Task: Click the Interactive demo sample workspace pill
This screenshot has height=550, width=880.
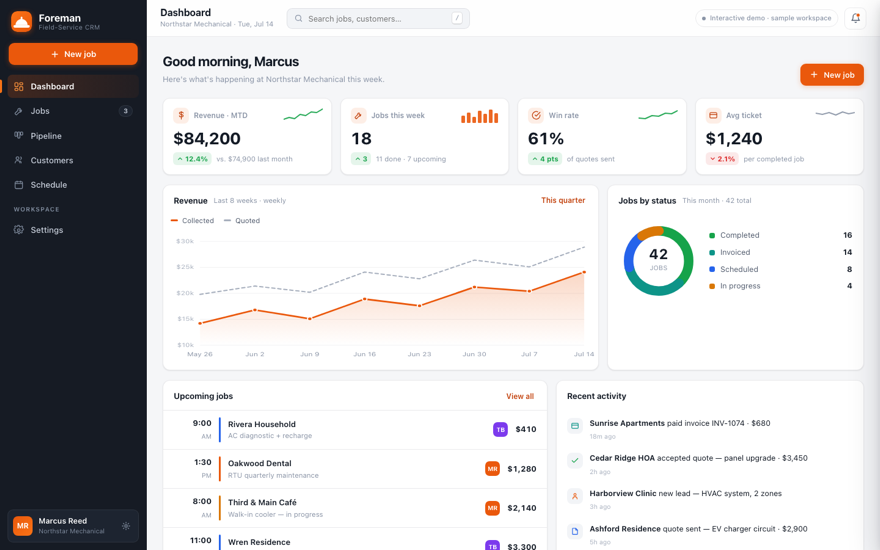Action: [x=767, y=18]
